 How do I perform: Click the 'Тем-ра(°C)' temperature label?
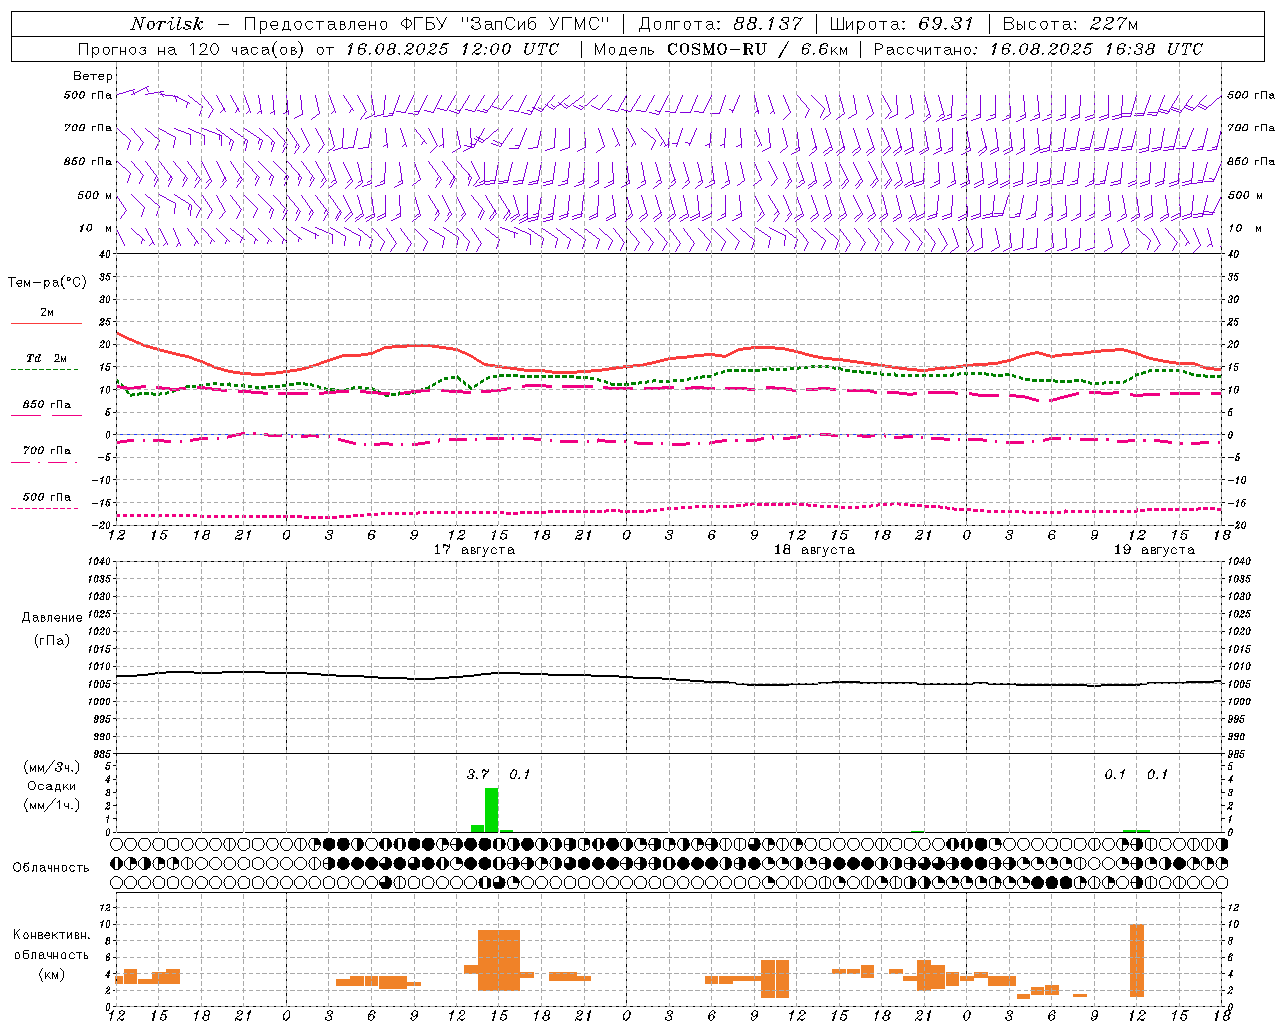(x=47, y=283)
